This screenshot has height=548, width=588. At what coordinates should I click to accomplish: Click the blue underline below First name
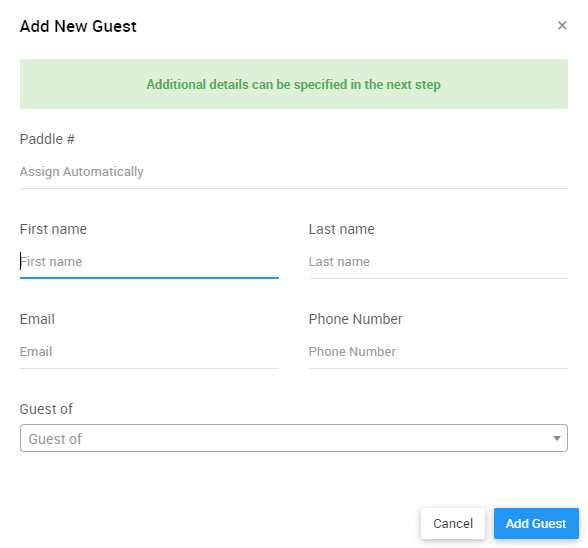149,278
